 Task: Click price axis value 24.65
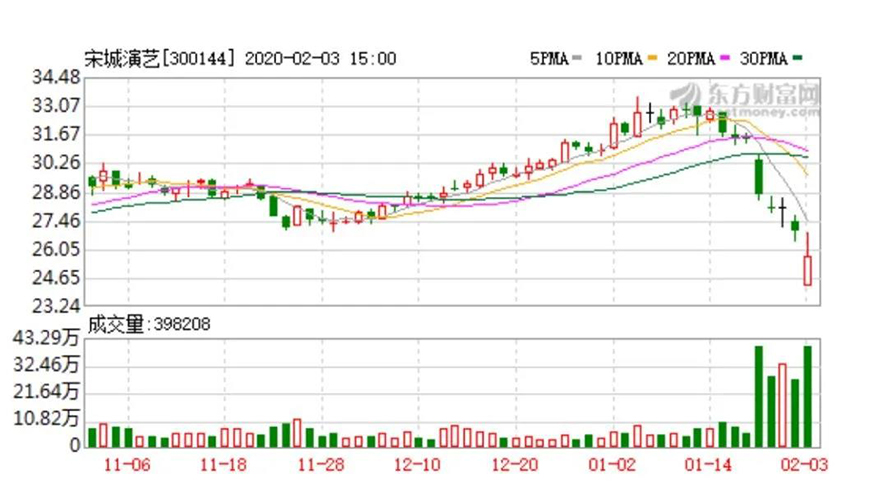point(57,278)
